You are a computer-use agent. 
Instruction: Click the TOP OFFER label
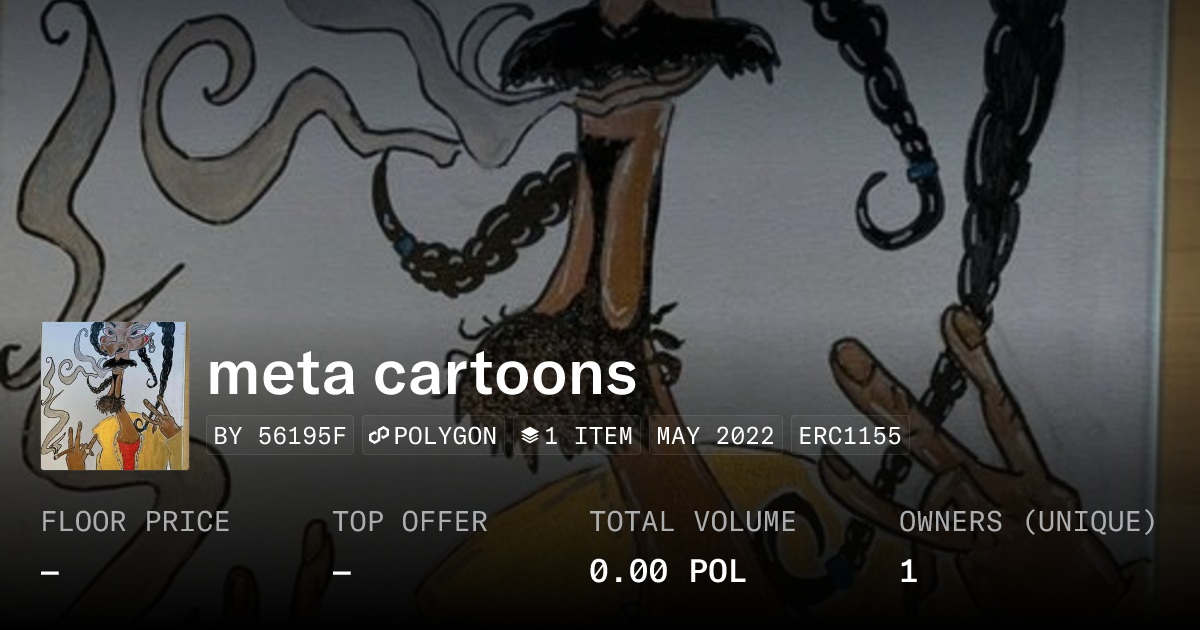click(410, 522)
